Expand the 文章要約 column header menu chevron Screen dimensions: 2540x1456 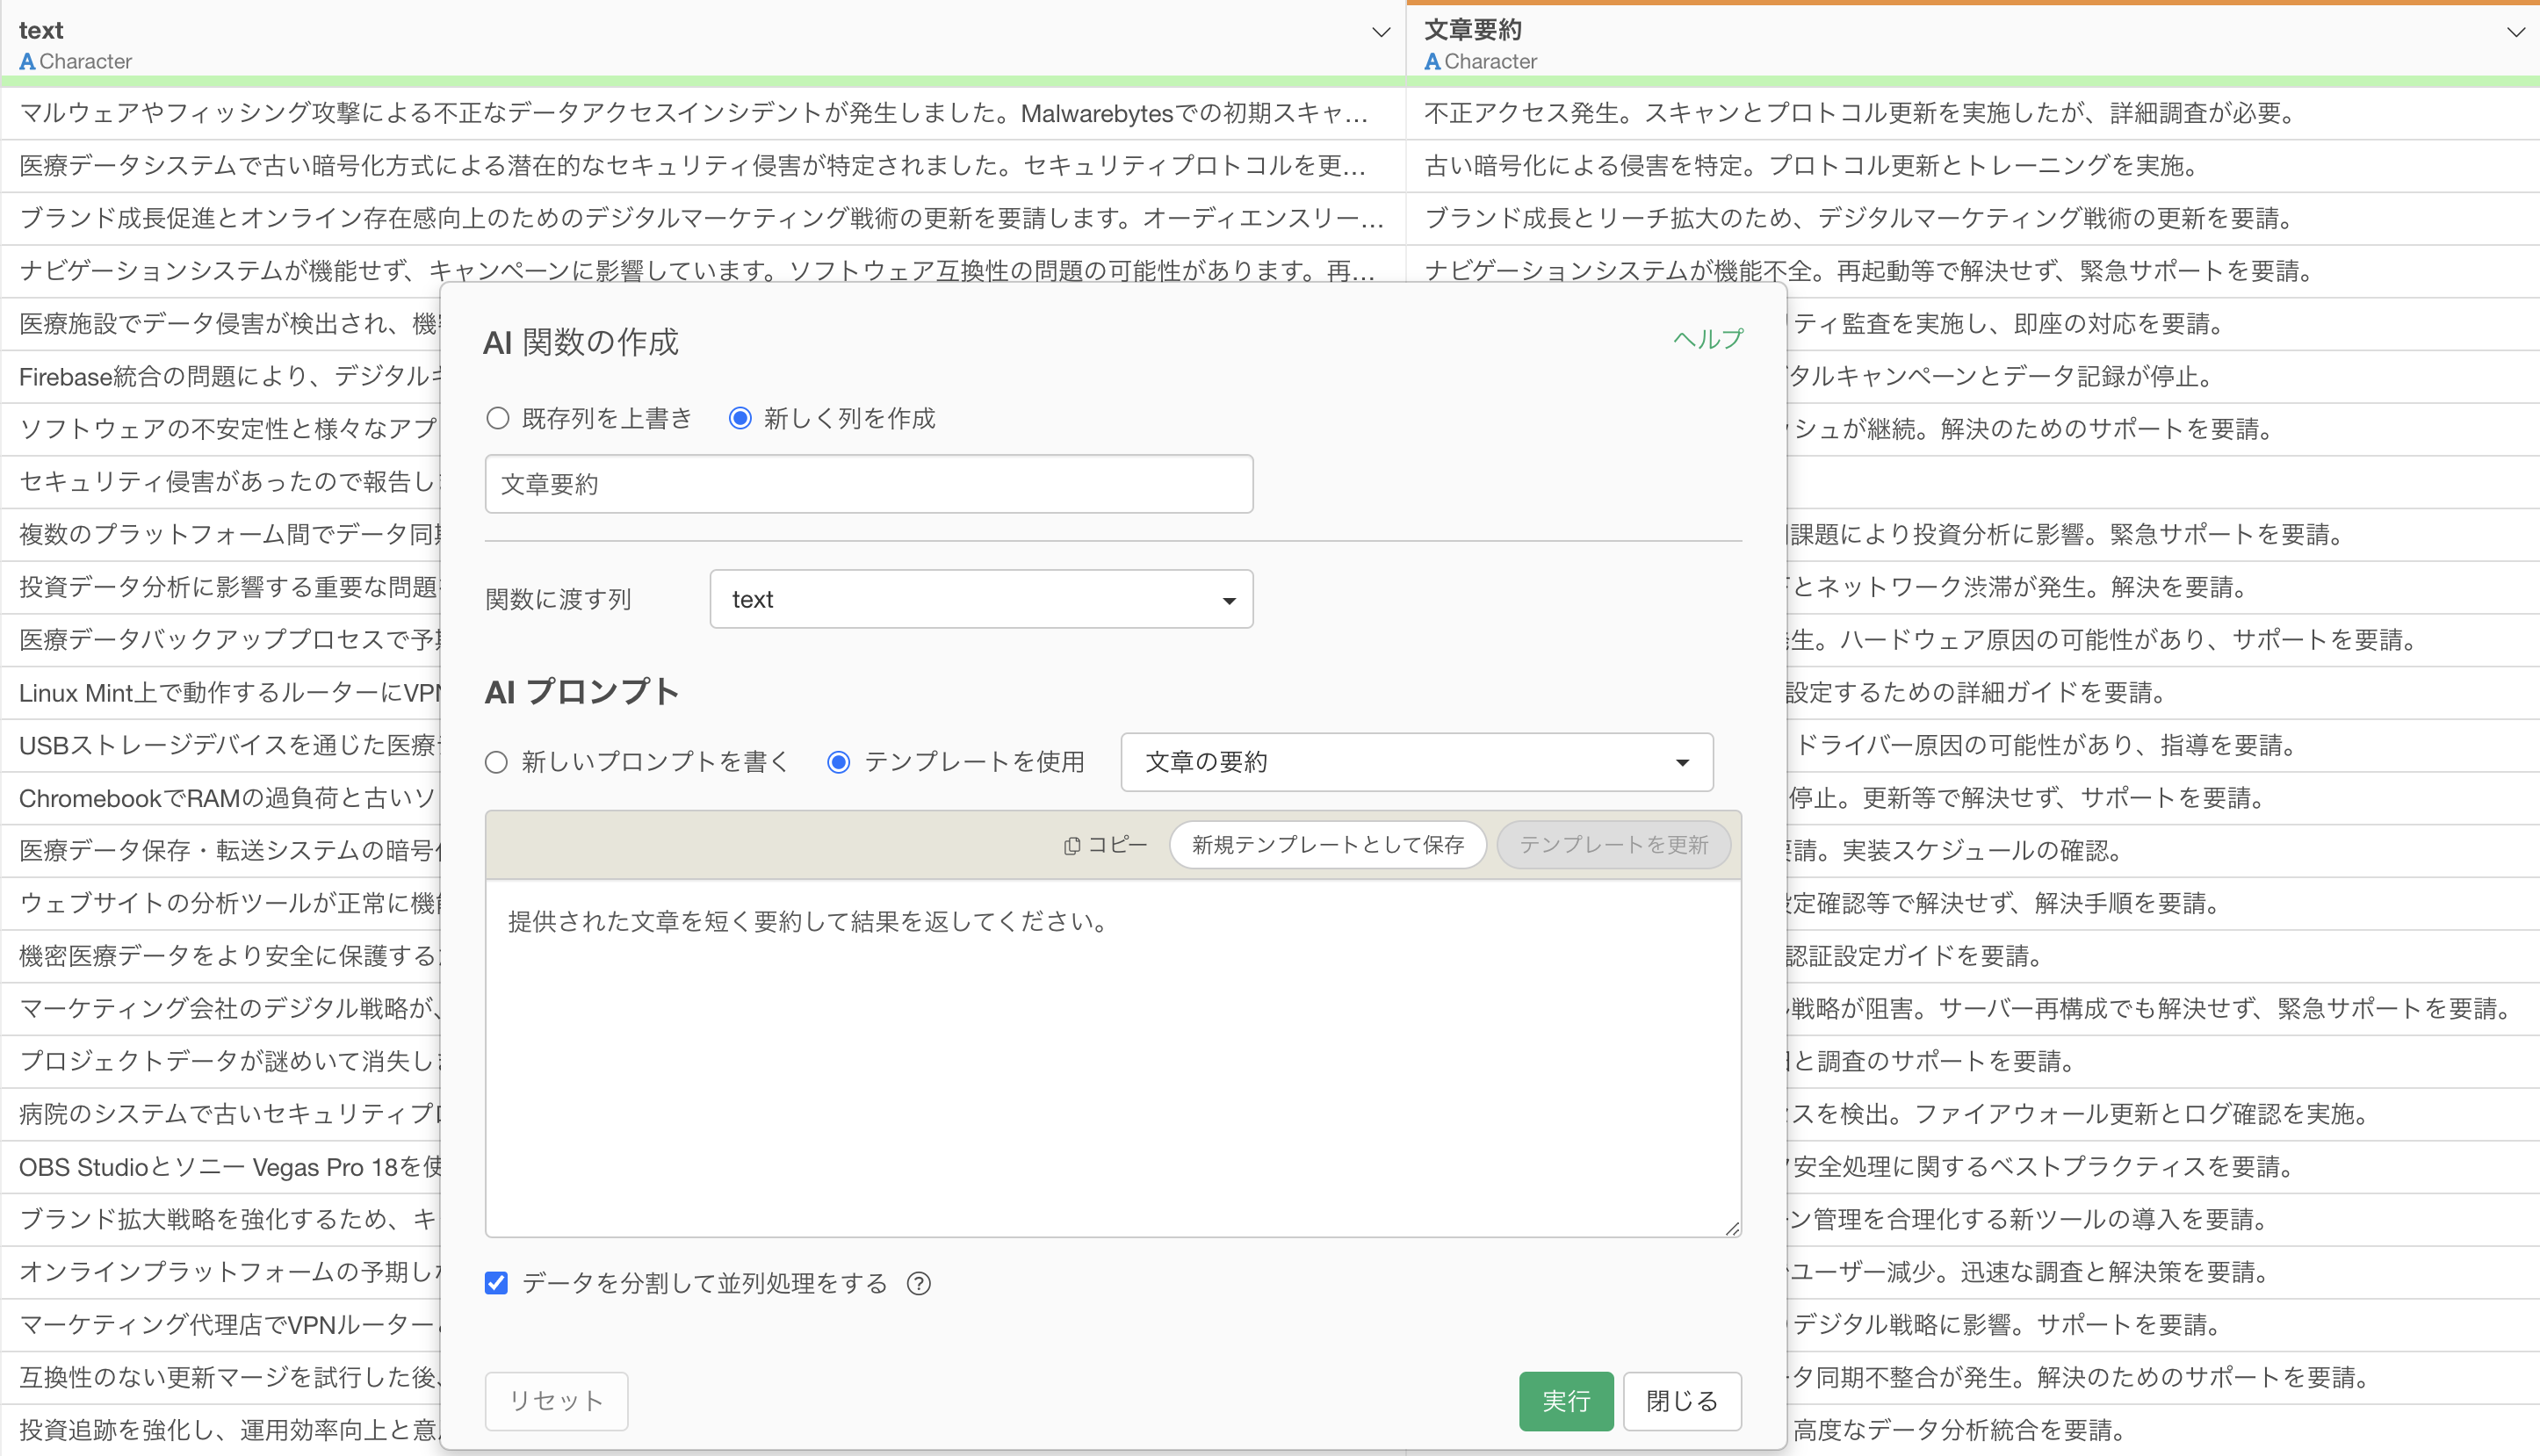pos(2516,32)
